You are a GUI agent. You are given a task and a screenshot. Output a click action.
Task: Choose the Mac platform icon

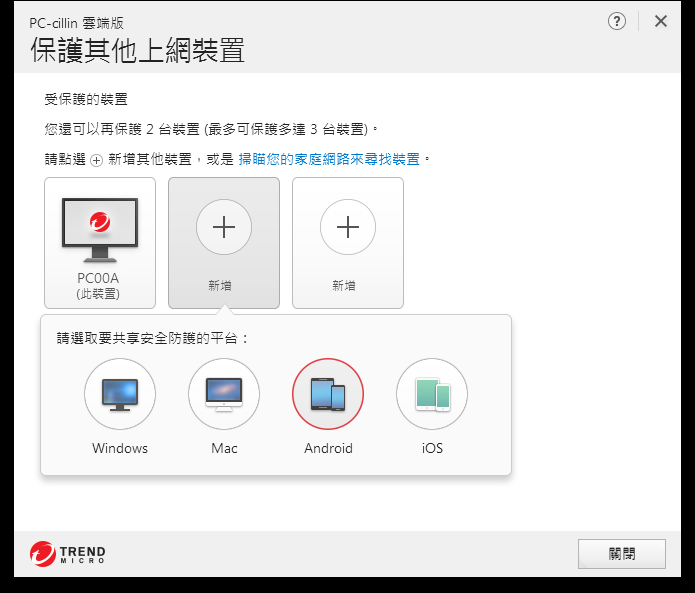pos(224,394)
